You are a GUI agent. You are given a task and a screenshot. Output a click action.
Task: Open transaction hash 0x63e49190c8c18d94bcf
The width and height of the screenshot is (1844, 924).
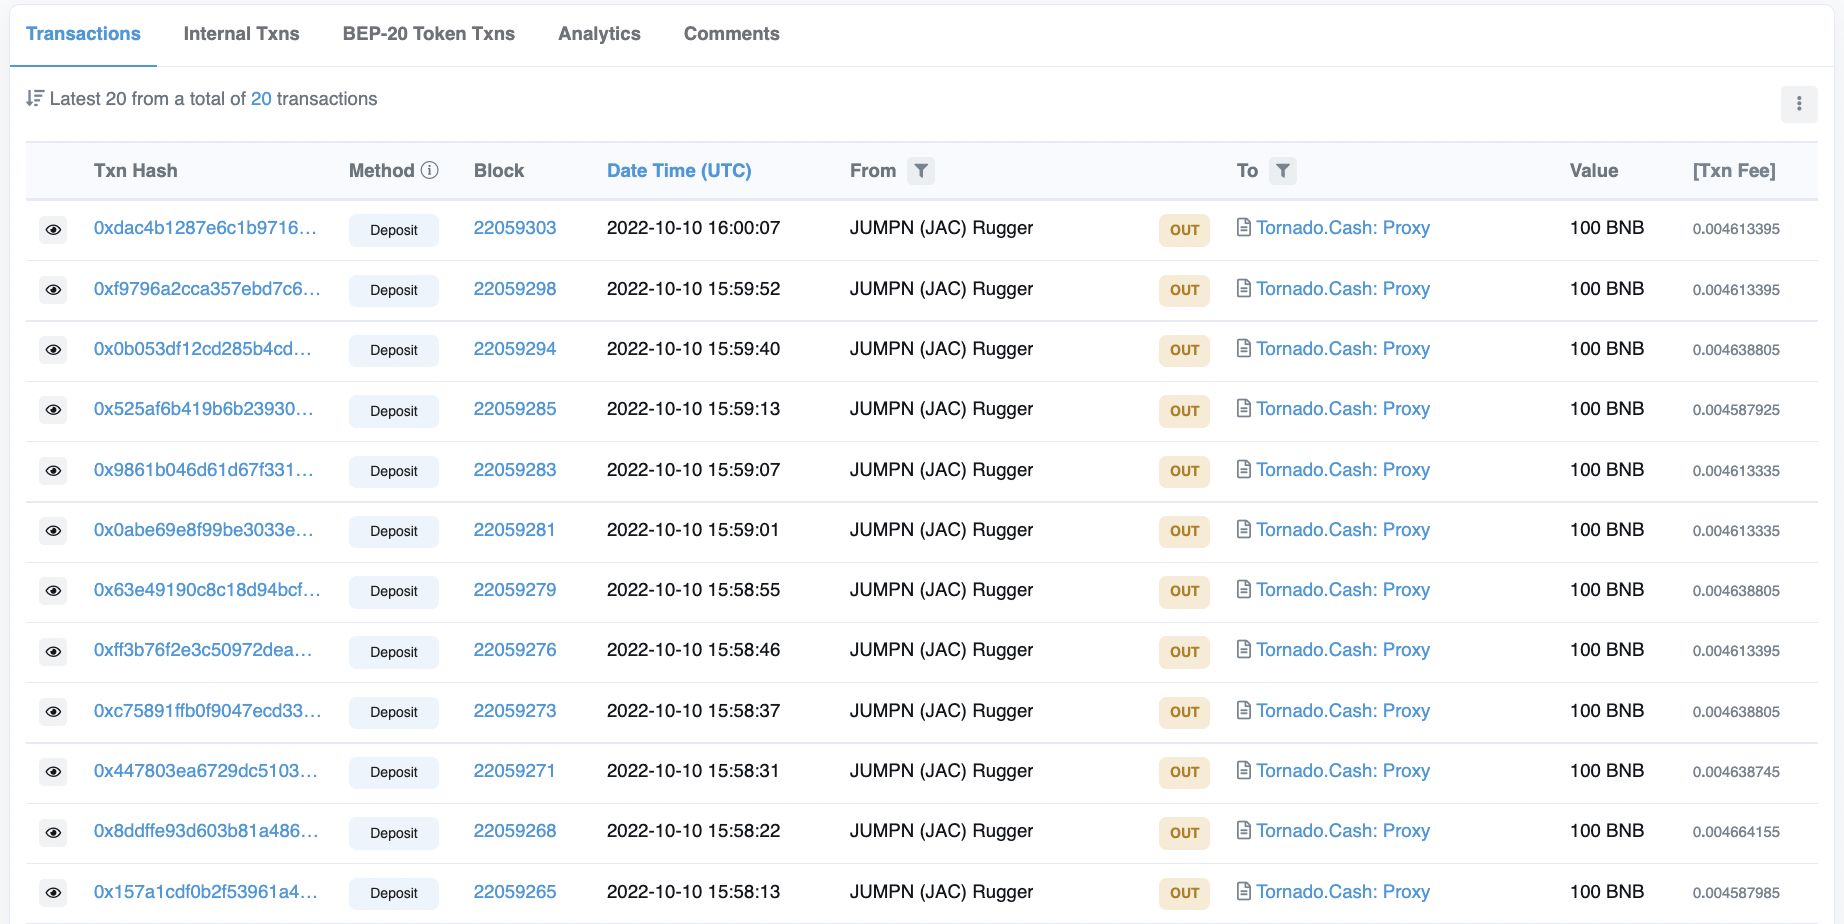tap(207, 590)
